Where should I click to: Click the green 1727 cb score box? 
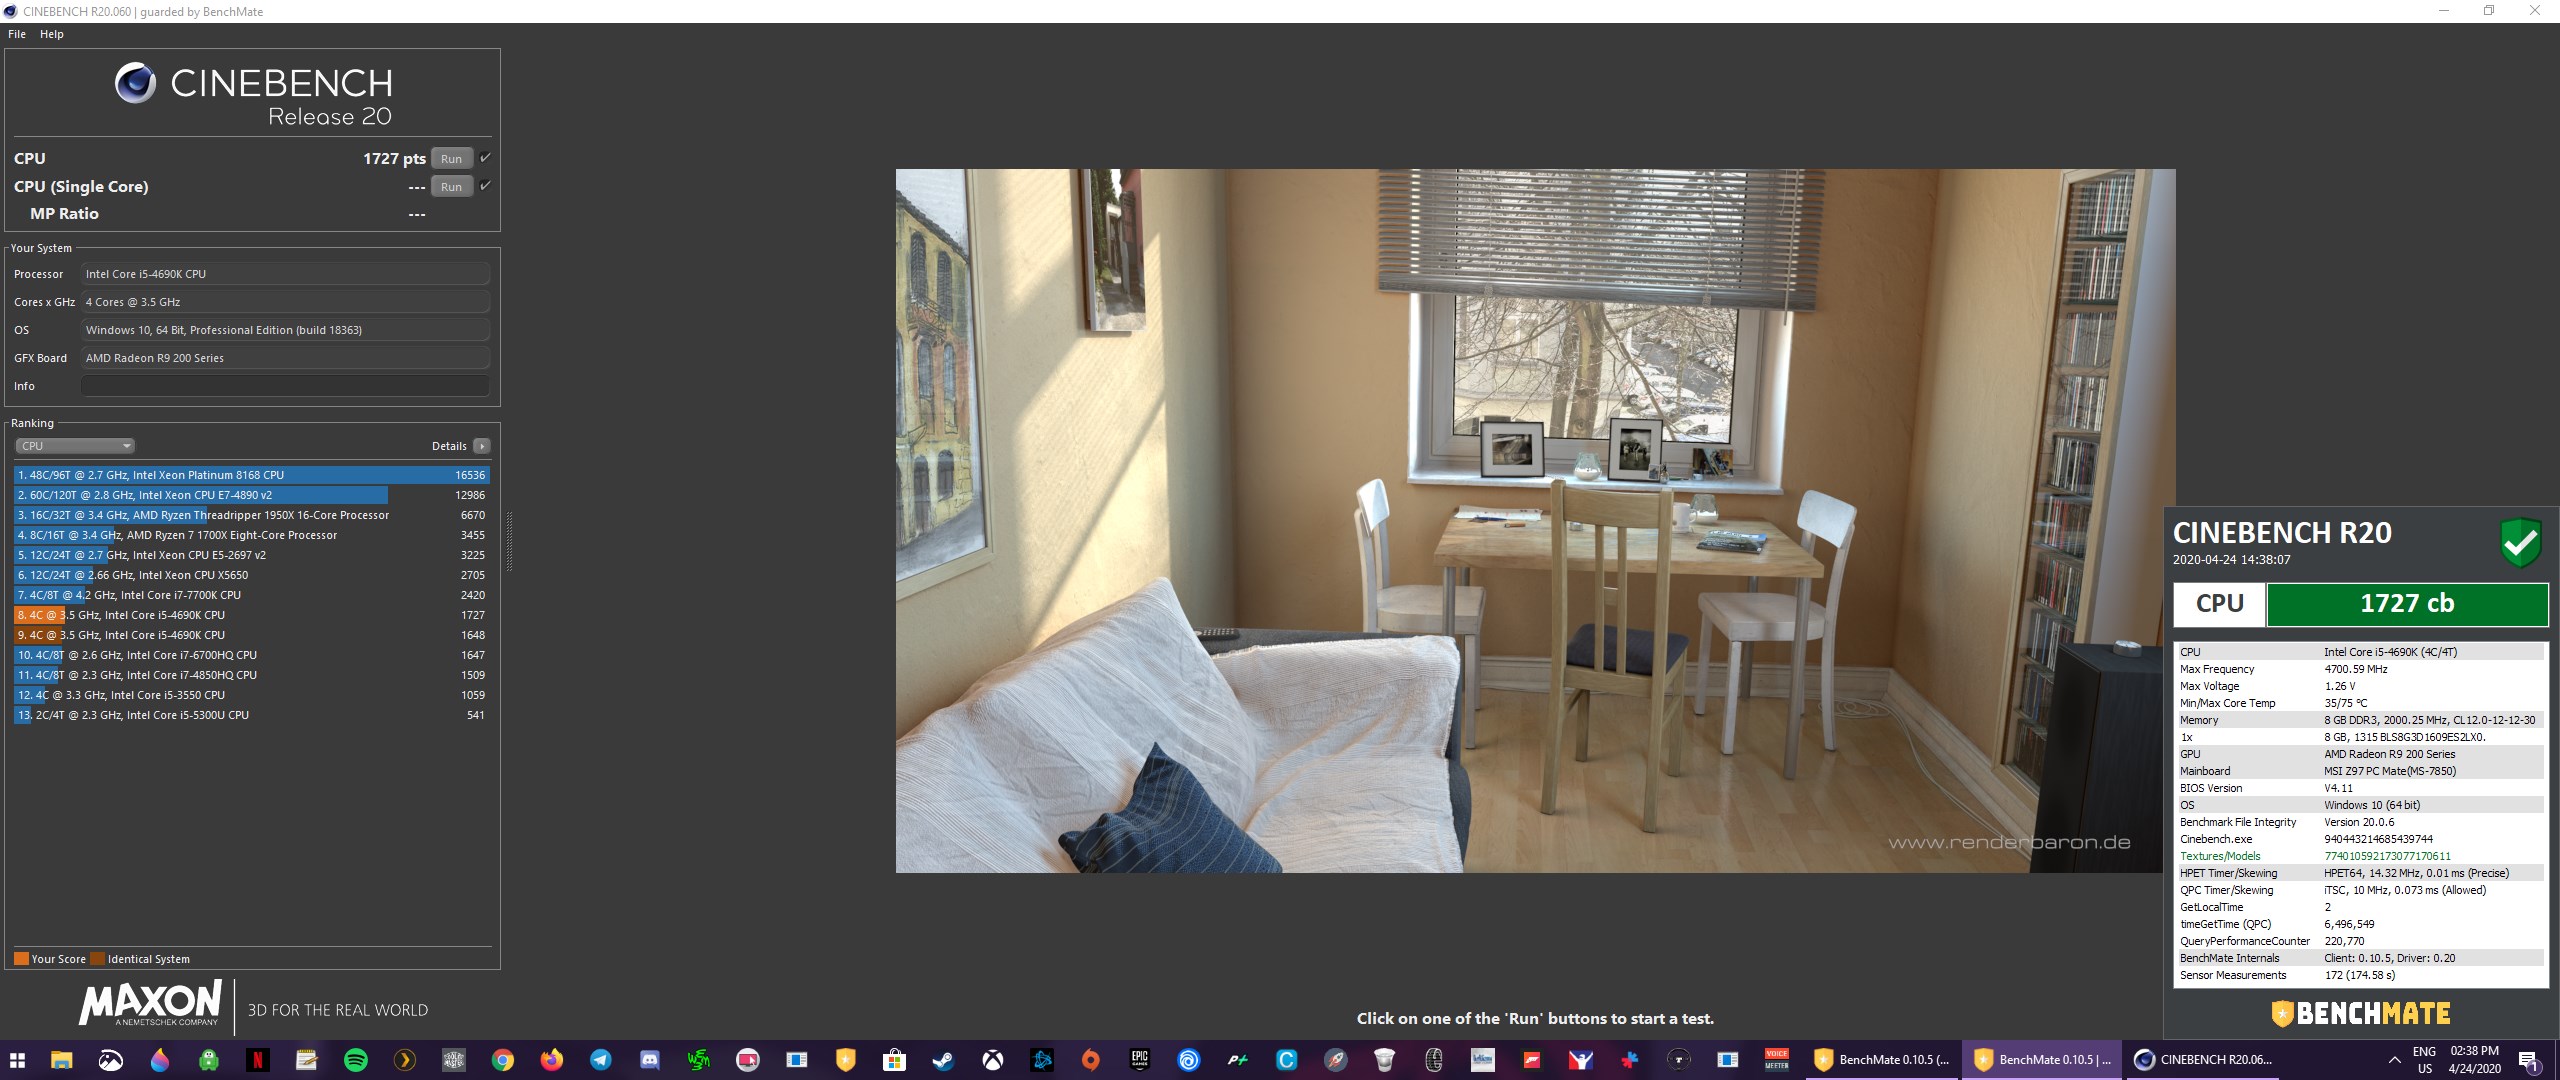[x=2407, y=604]
